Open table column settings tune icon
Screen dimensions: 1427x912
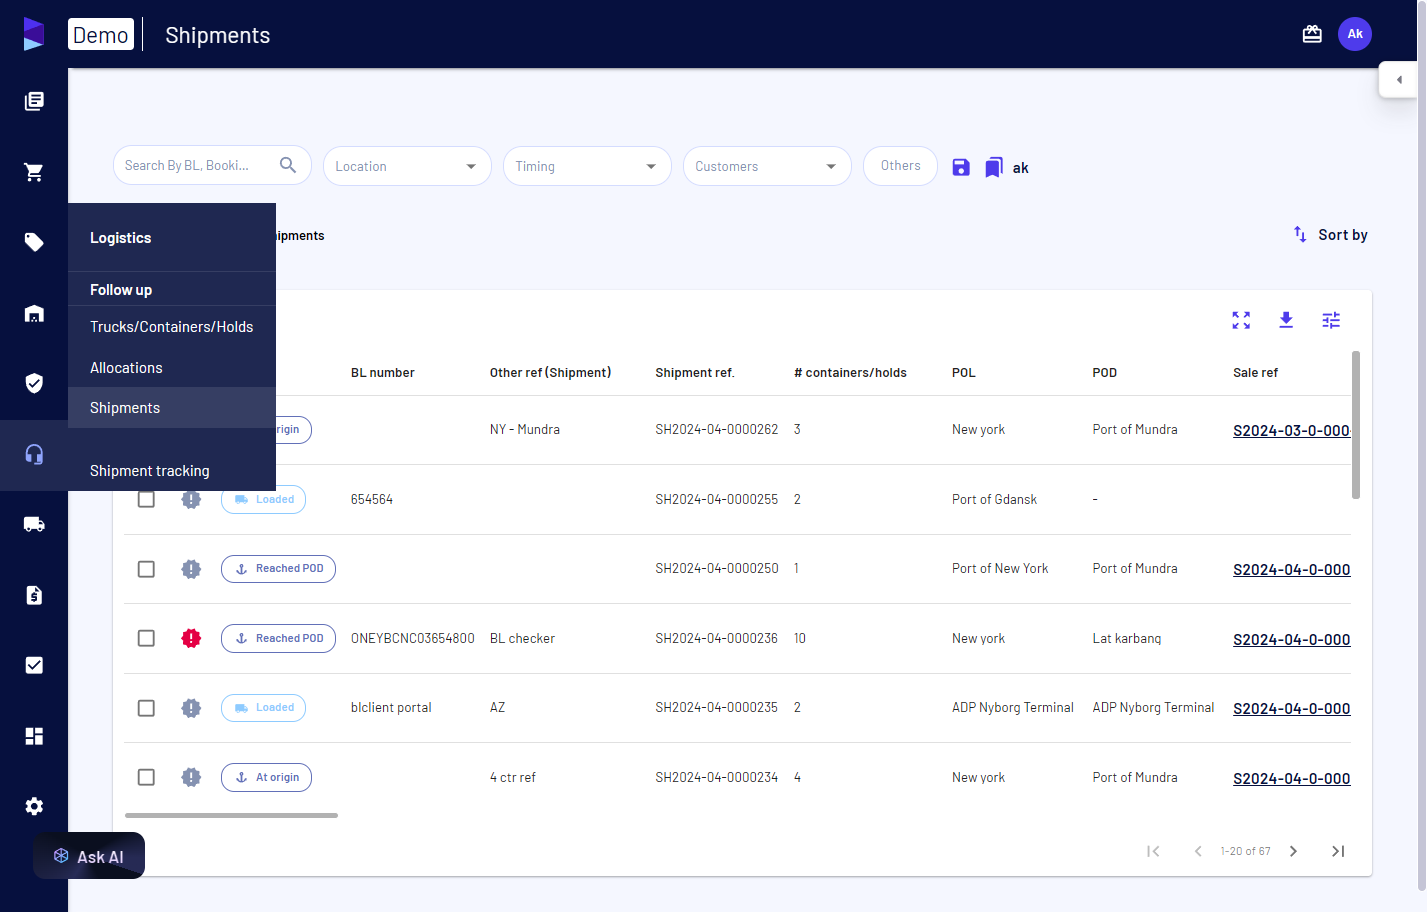[x=1331, y=320]
